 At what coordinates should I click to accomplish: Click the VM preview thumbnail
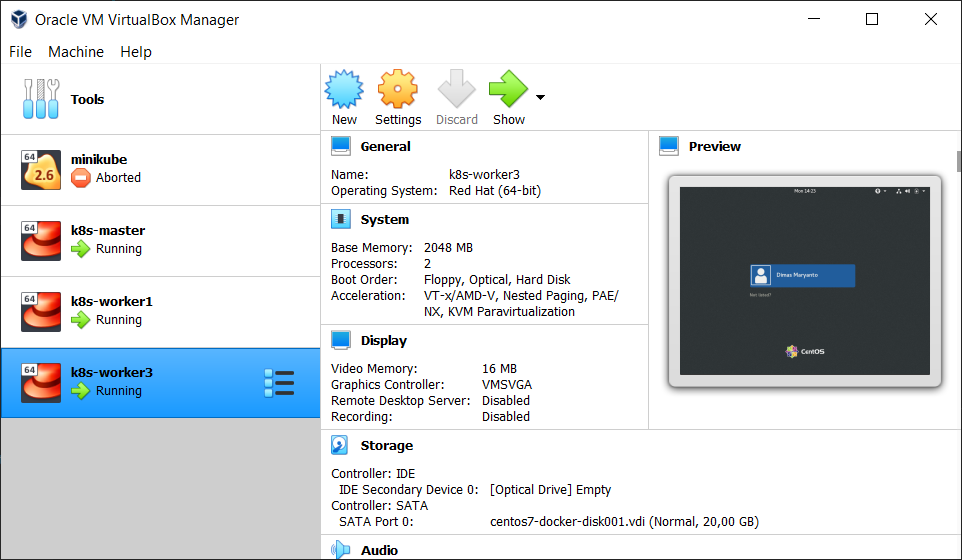[804, 281]
